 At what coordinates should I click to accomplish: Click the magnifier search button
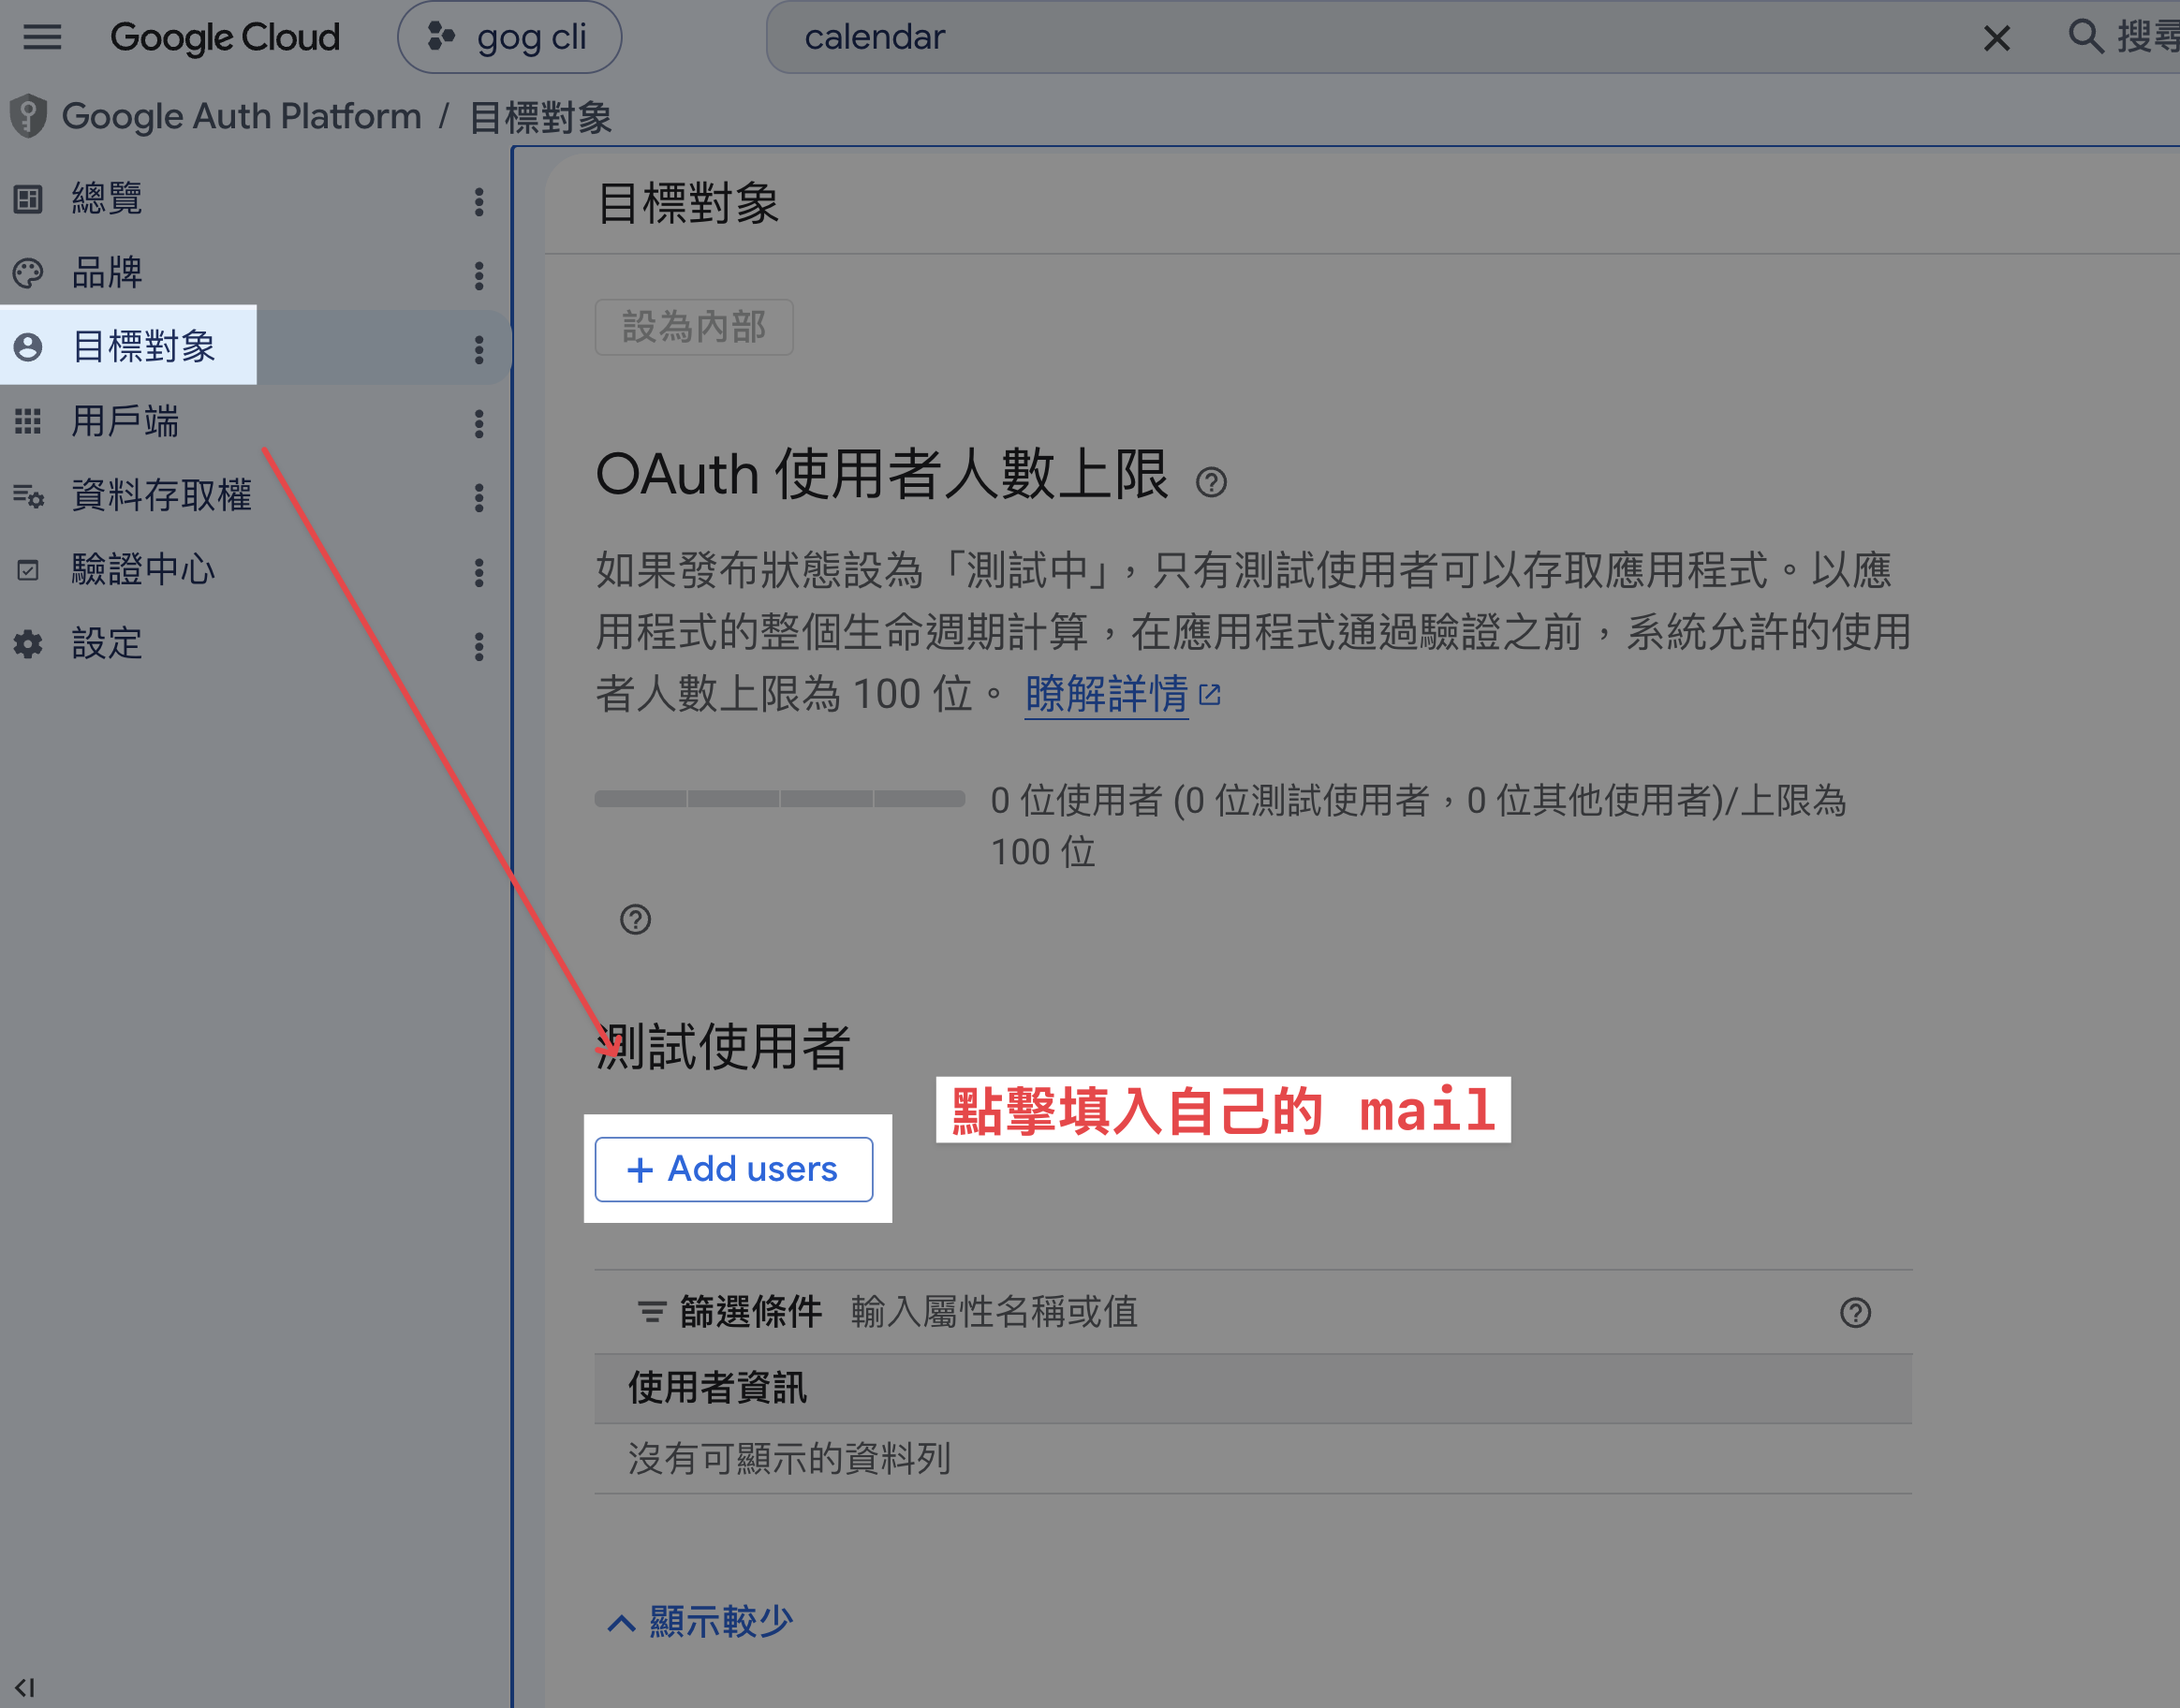pos(2085,36)
